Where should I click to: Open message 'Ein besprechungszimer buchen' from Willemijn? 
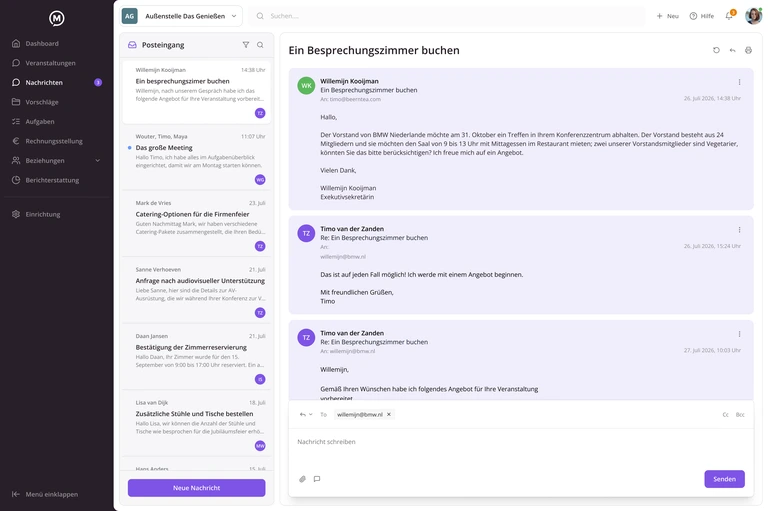(x=197, y=92)
